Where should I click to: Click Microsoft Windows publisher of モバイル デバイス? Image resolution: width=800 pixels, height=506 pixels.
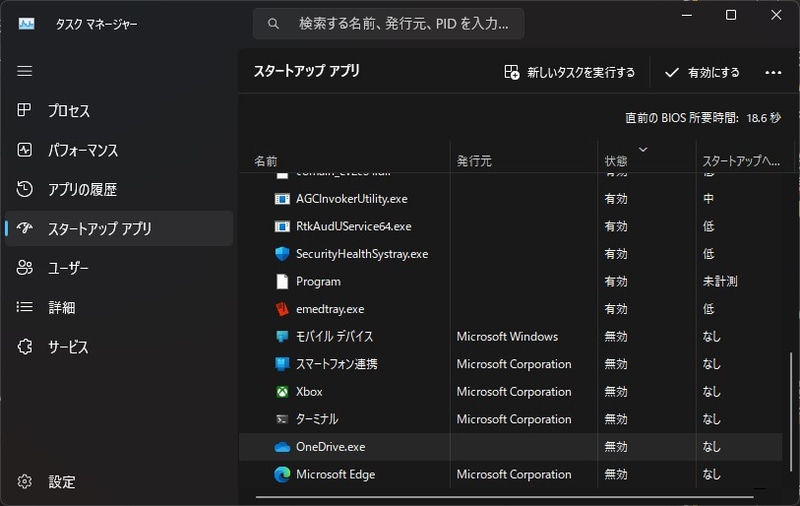[x=507, y=337]
